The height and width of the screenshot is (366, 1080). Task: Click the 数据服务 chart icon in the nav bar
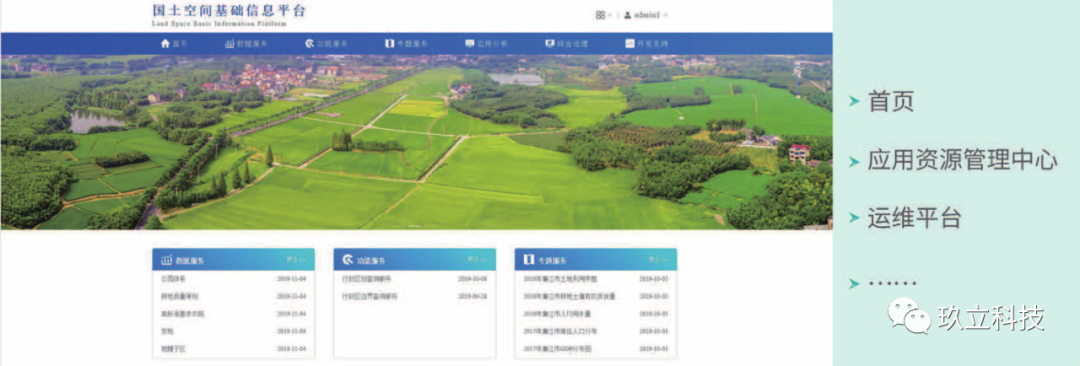click(230, 43)
